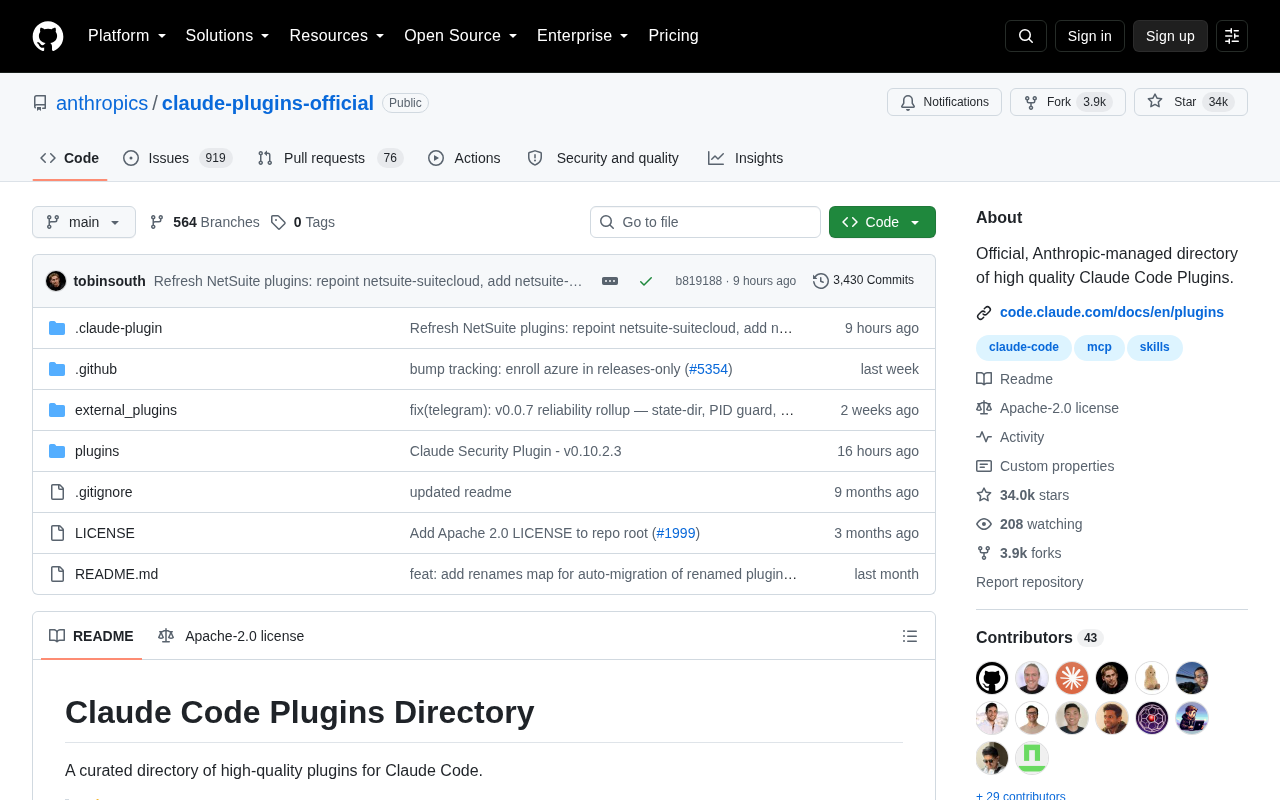Click the commit status green checkmark

[646, 281]
